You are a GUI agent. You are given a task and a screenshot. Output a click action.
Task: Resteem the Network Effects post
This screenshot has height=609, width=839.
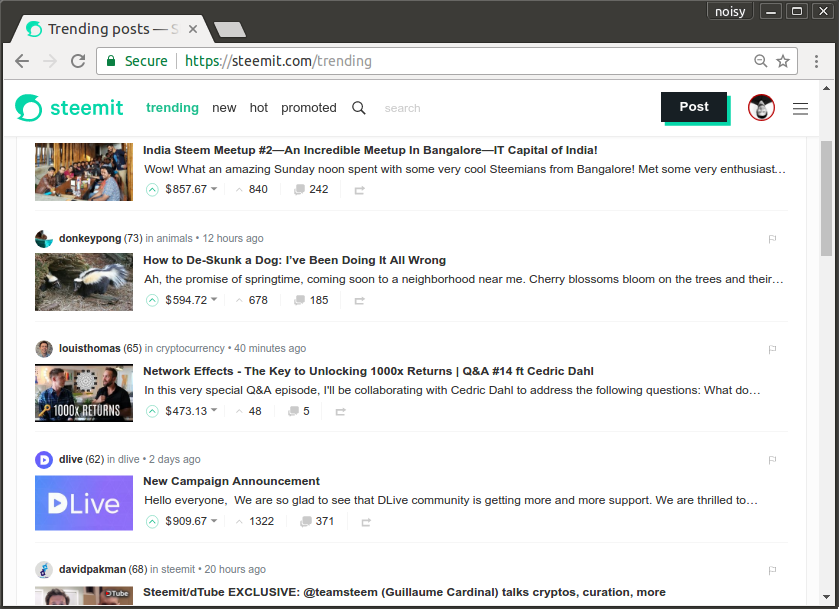click(x=340, y=412)
